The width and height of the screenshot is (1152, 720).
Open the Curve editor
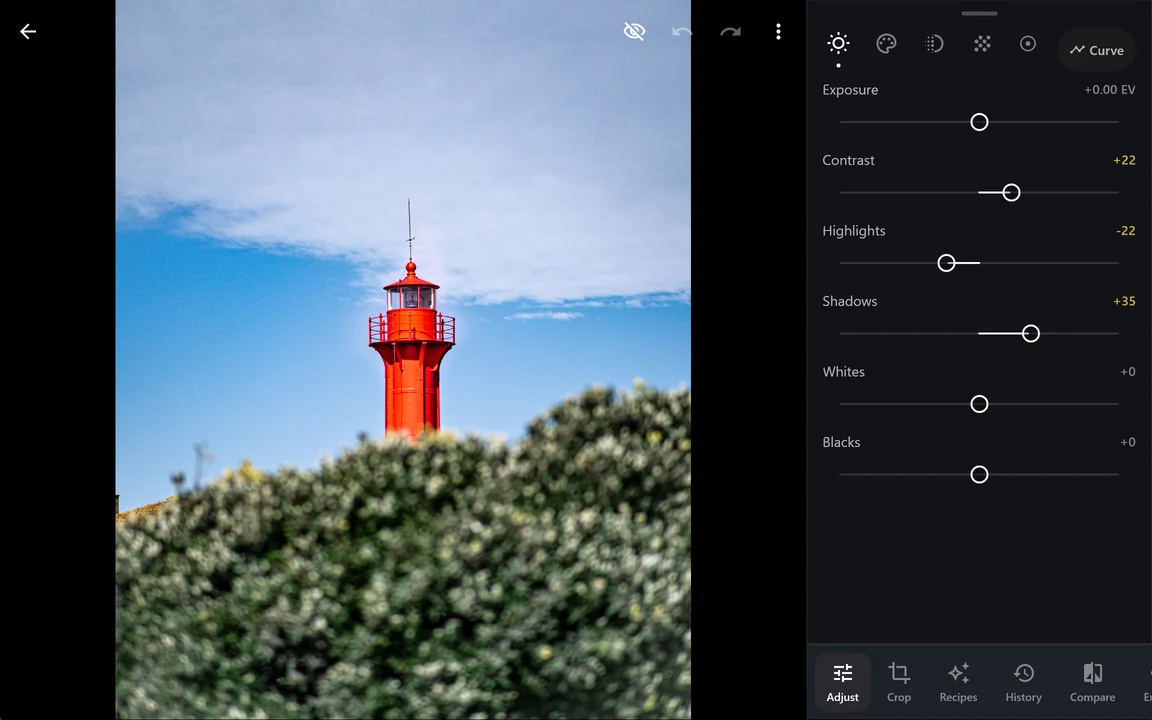pyautogui.click(x=1097, y=50)
